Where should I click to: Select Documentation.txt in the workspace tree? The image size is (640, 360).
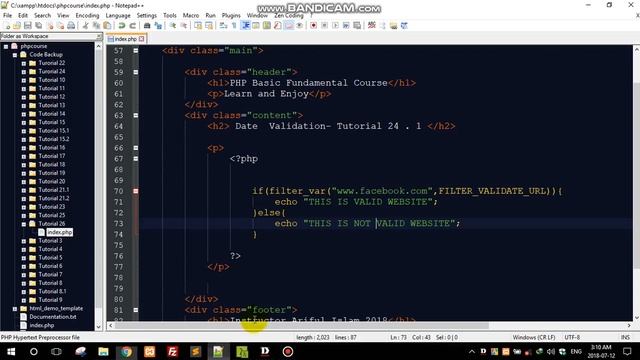[52, 317]
